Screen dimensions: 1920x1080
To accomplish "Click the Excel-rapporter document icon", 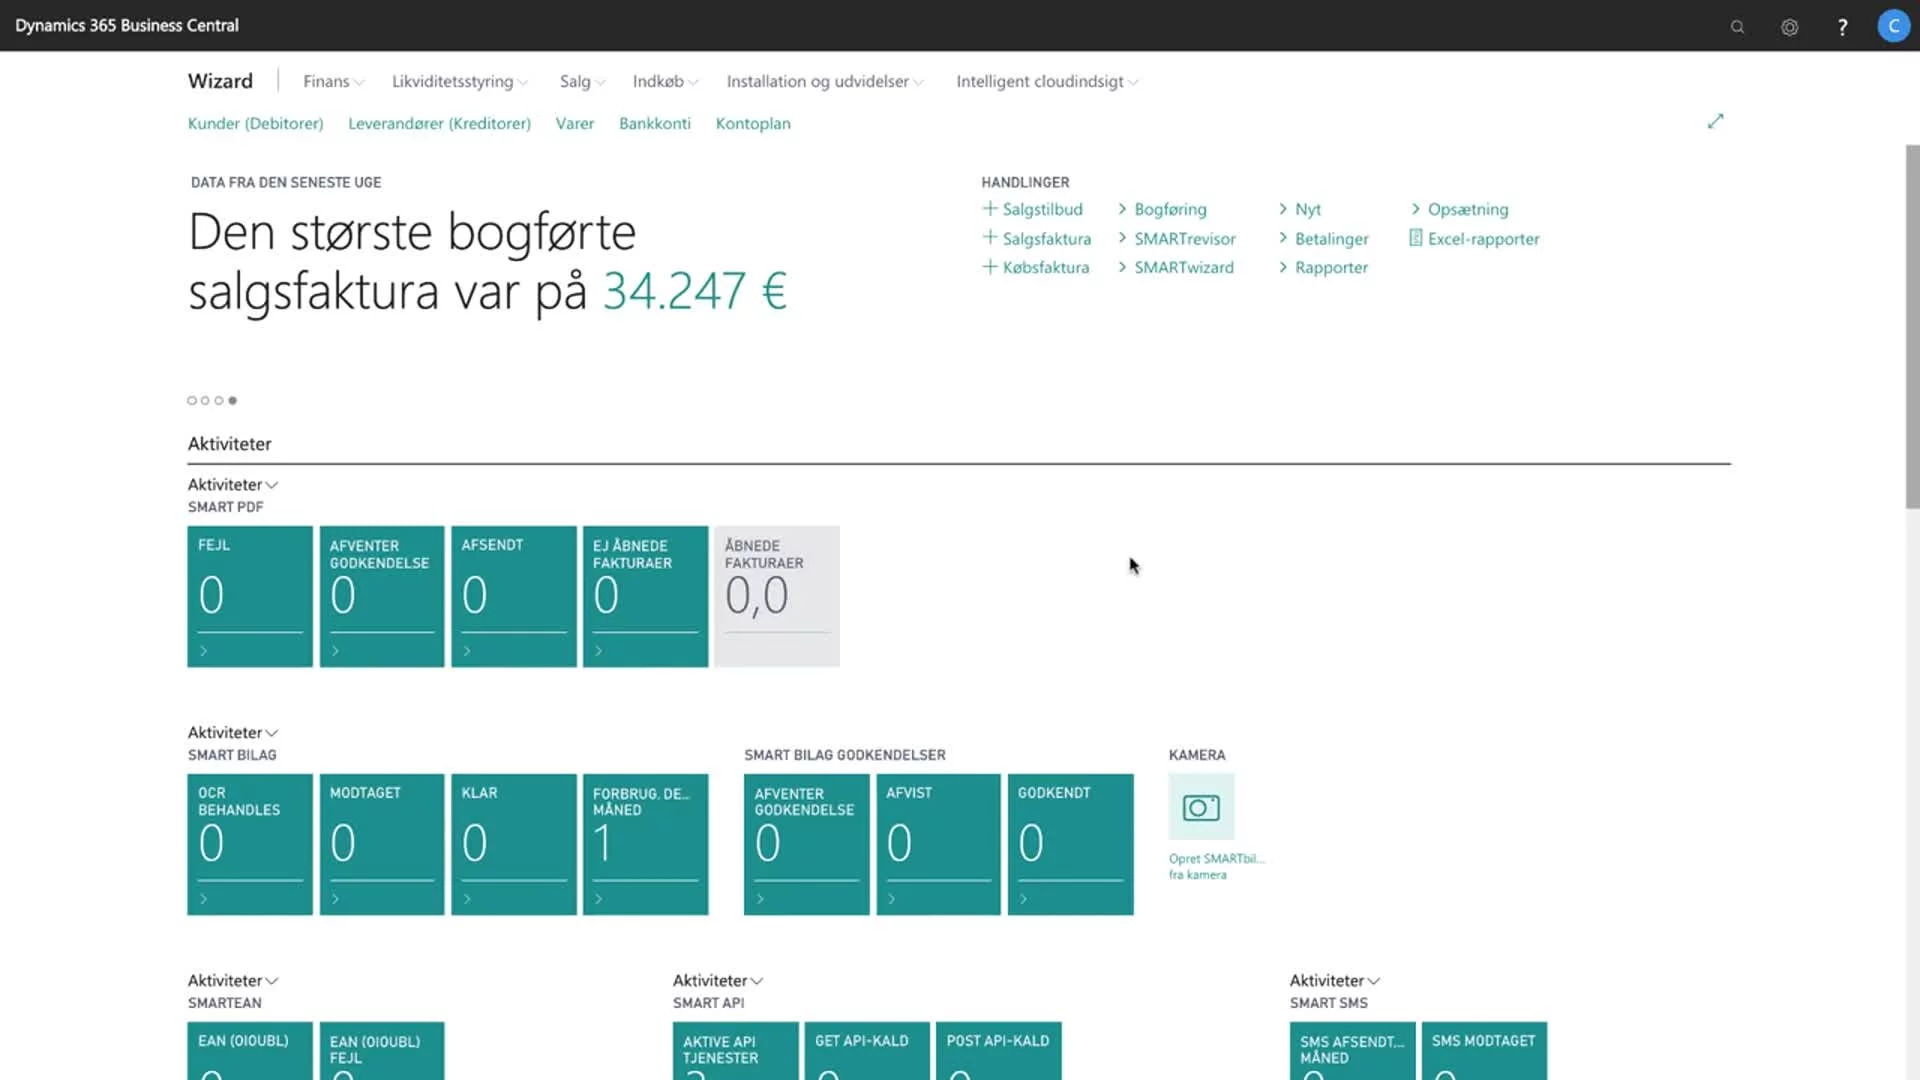I will point(1415,238).
